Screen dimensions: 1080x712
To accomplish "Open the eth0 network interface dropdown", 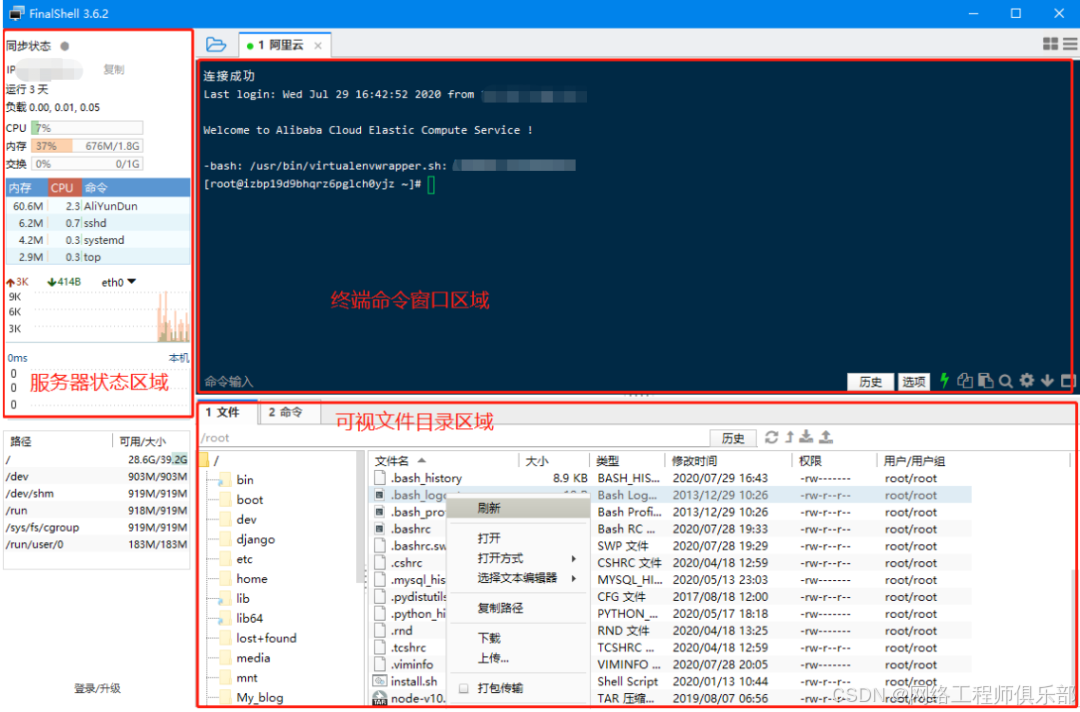I will coord(132,282).
